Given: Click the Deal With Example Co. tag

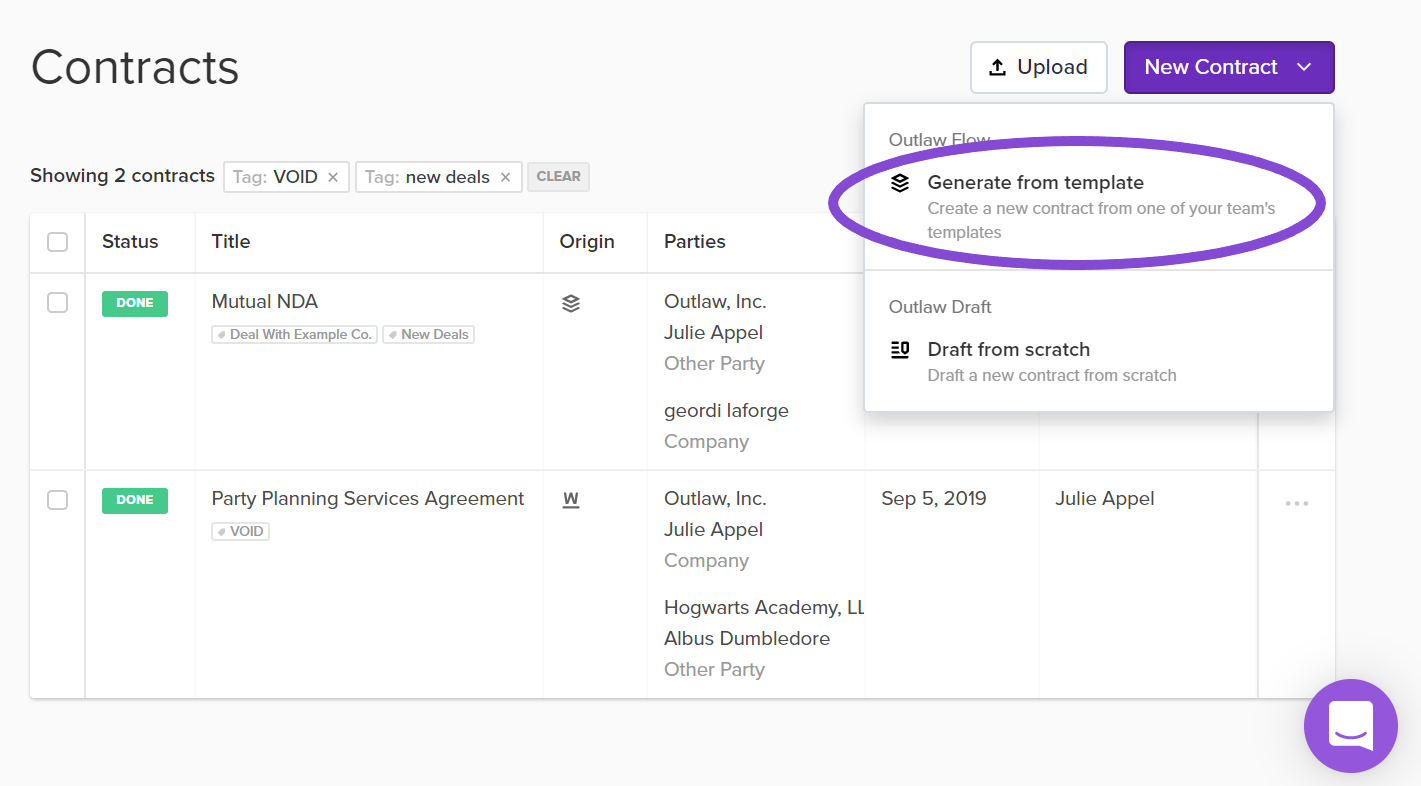Looking at the screenshot, I should tap(294, 334).
